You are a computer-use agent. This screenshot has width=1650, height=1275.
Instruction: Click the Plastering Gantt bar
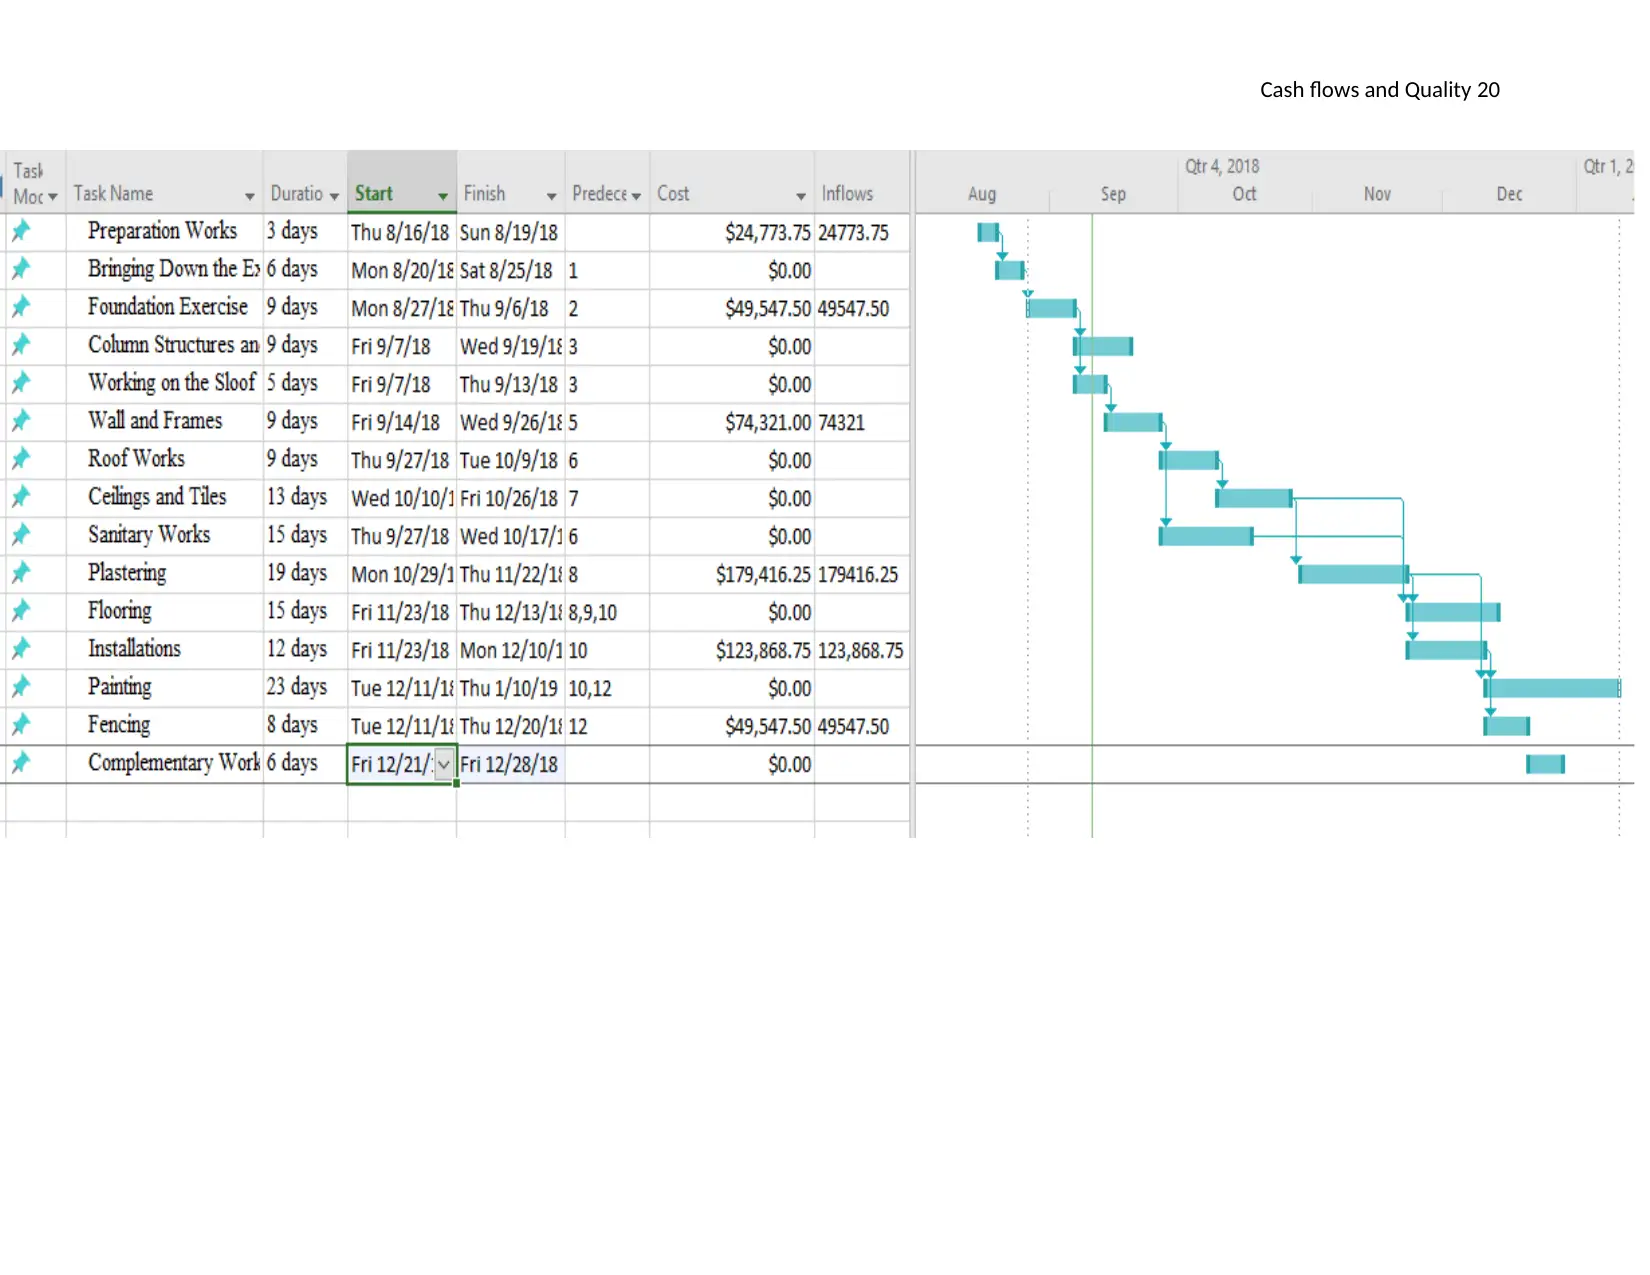pos(1354,574)
